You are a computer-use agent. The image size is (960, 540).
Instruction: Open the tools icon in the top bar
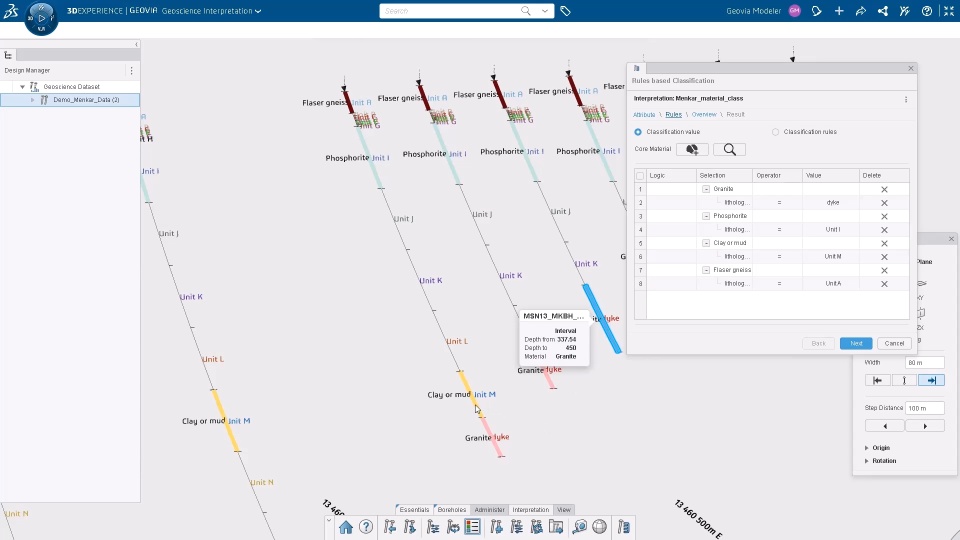pyautogui.click(x=905, y=11)
